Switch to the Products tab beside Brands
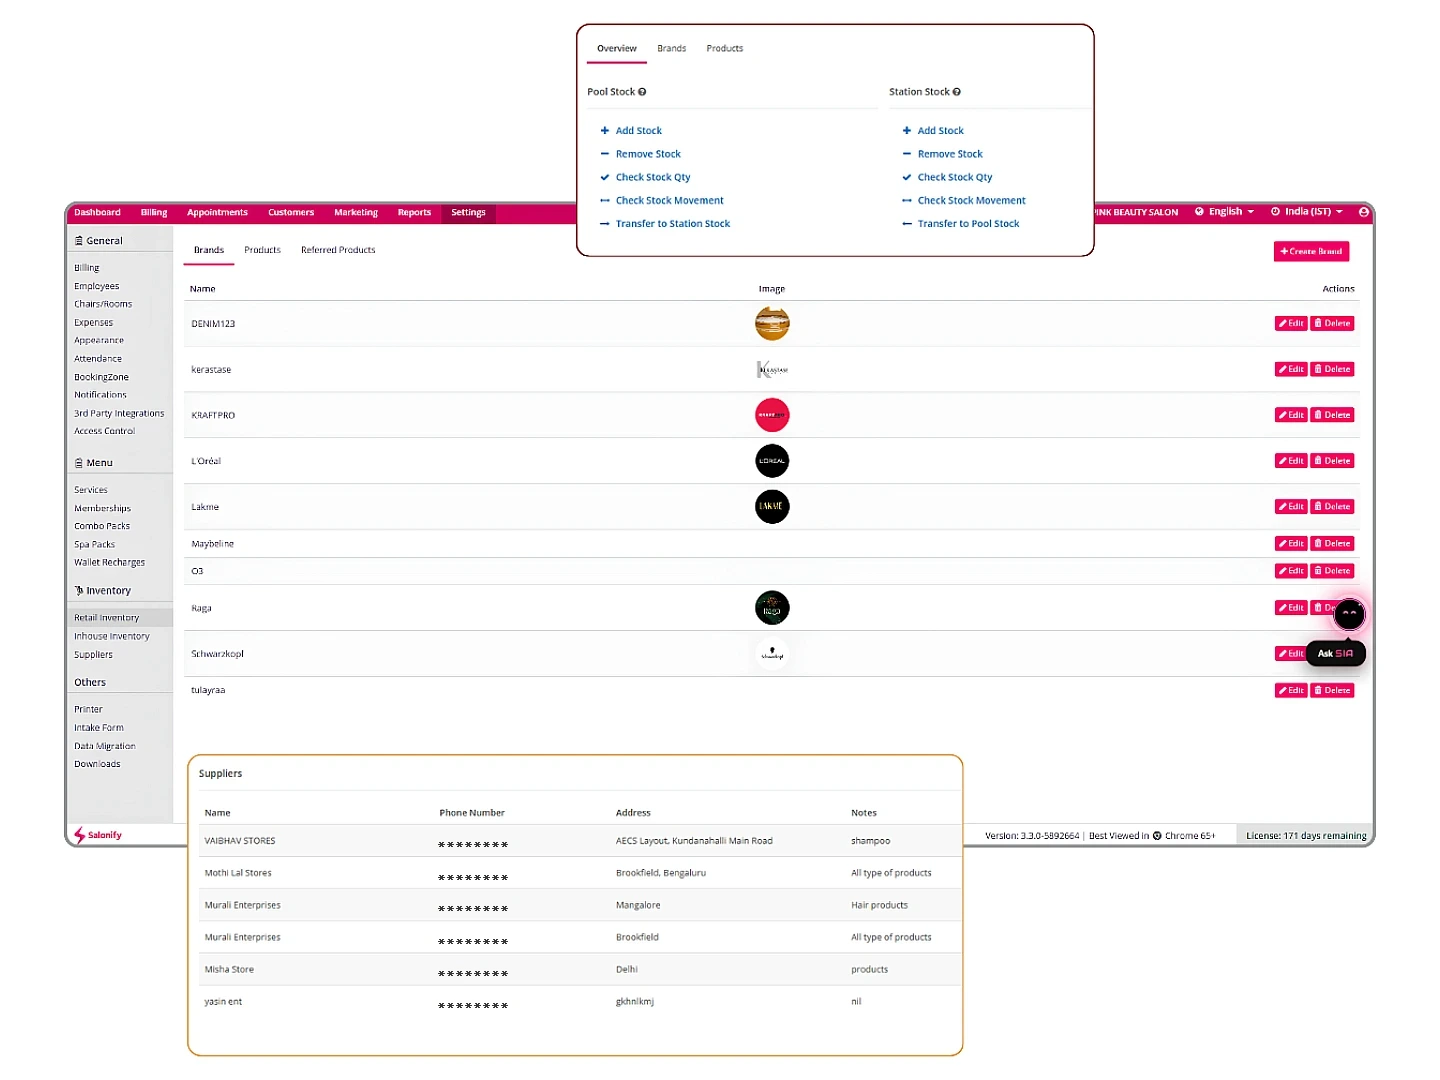1440x1080 pixels. pyautogui.click(x=262, y=250)
